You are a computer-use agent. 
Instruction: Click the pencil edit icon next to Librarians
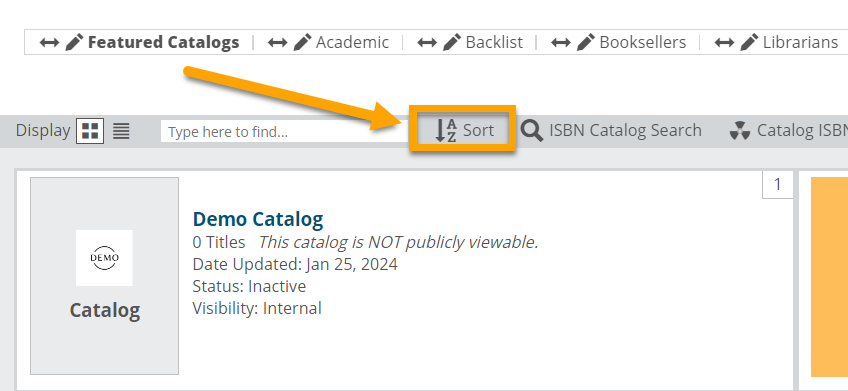(x=750, y=42)
